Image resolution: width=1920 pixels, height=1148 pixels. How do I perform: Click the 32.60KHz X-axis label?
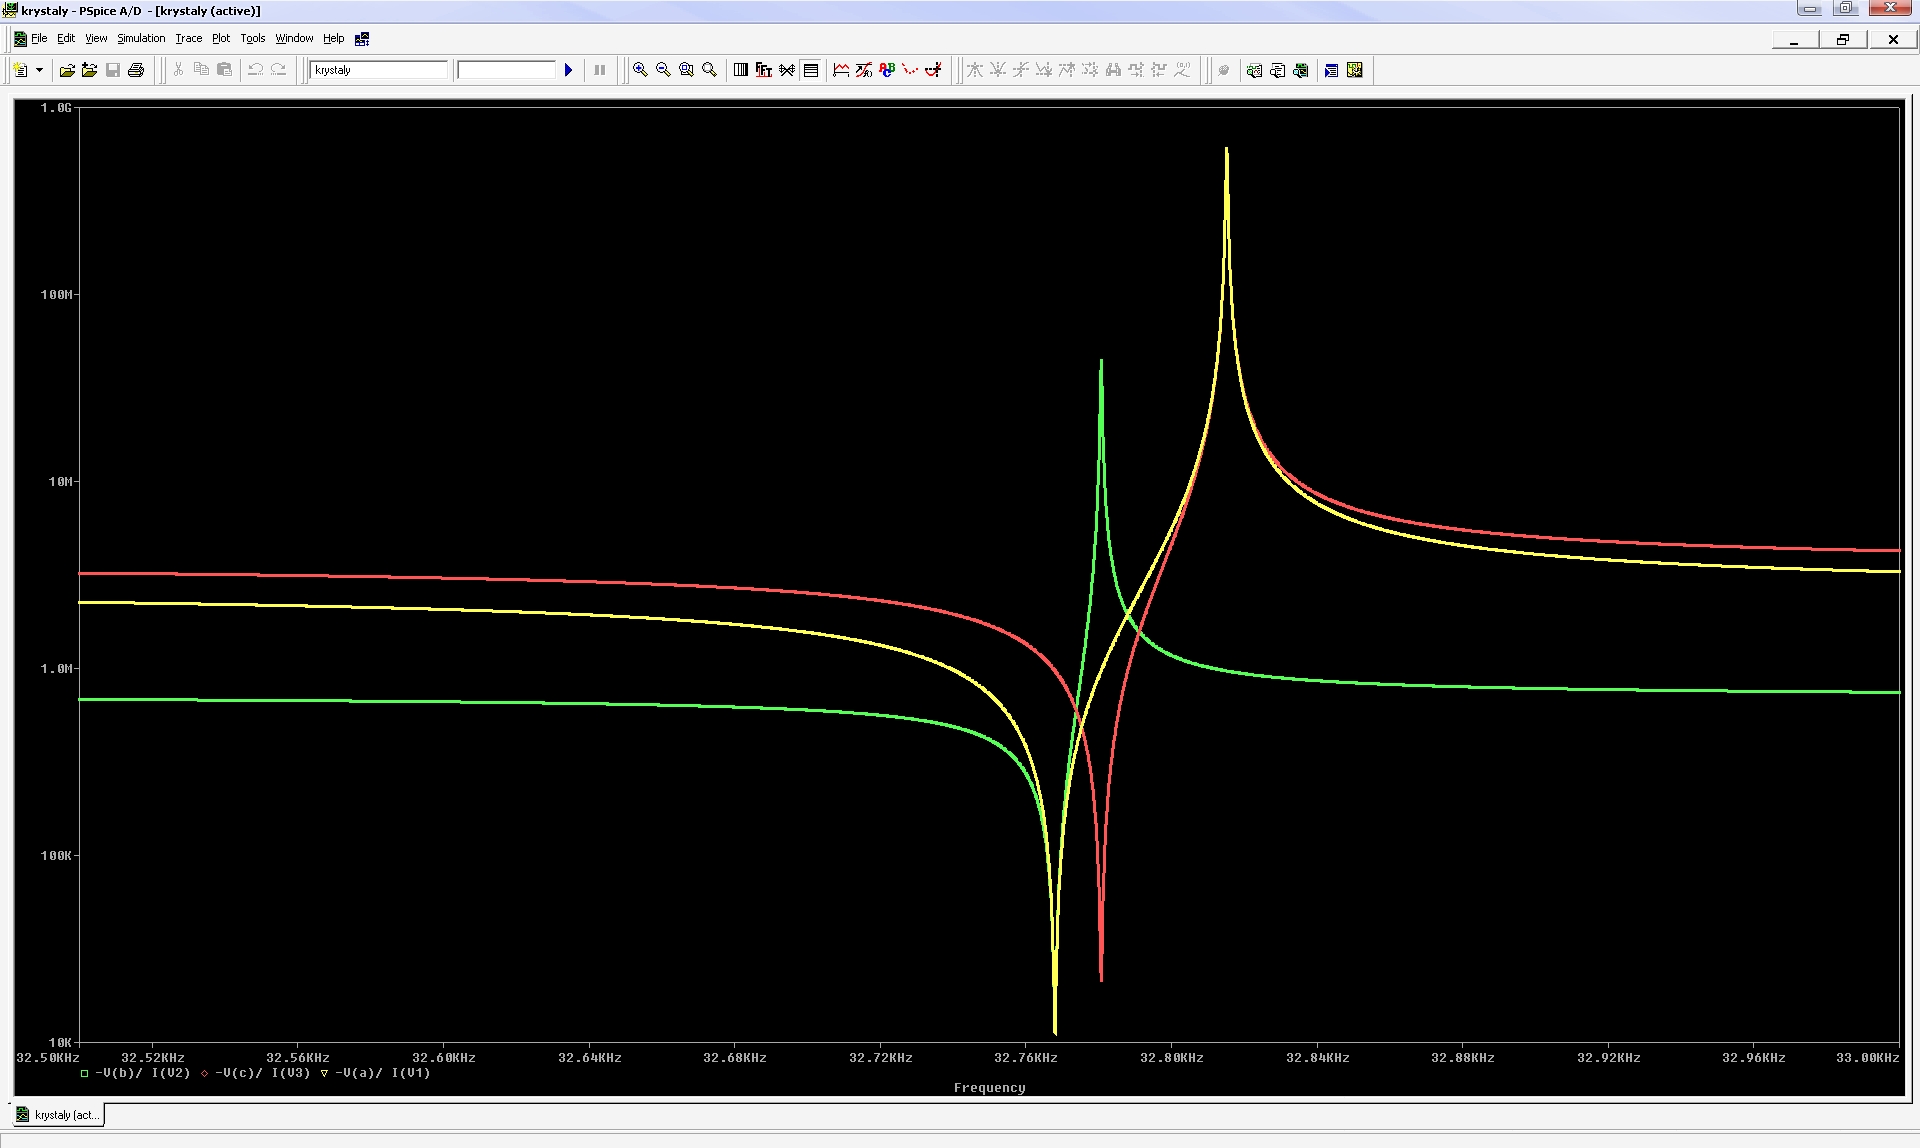[443, 1058]
